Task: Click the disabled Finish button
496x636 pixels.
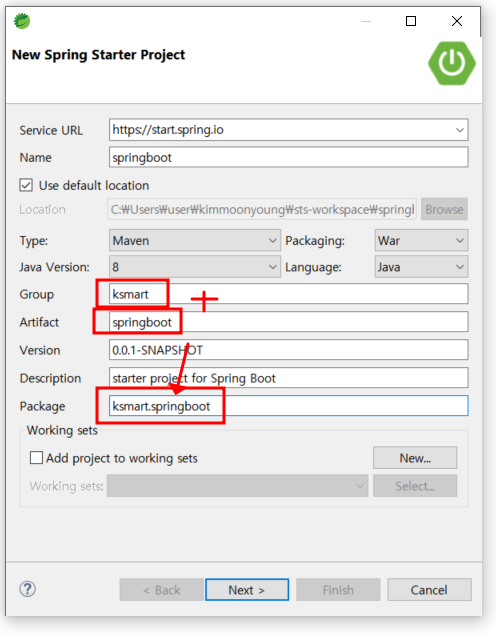Action: 338,590
